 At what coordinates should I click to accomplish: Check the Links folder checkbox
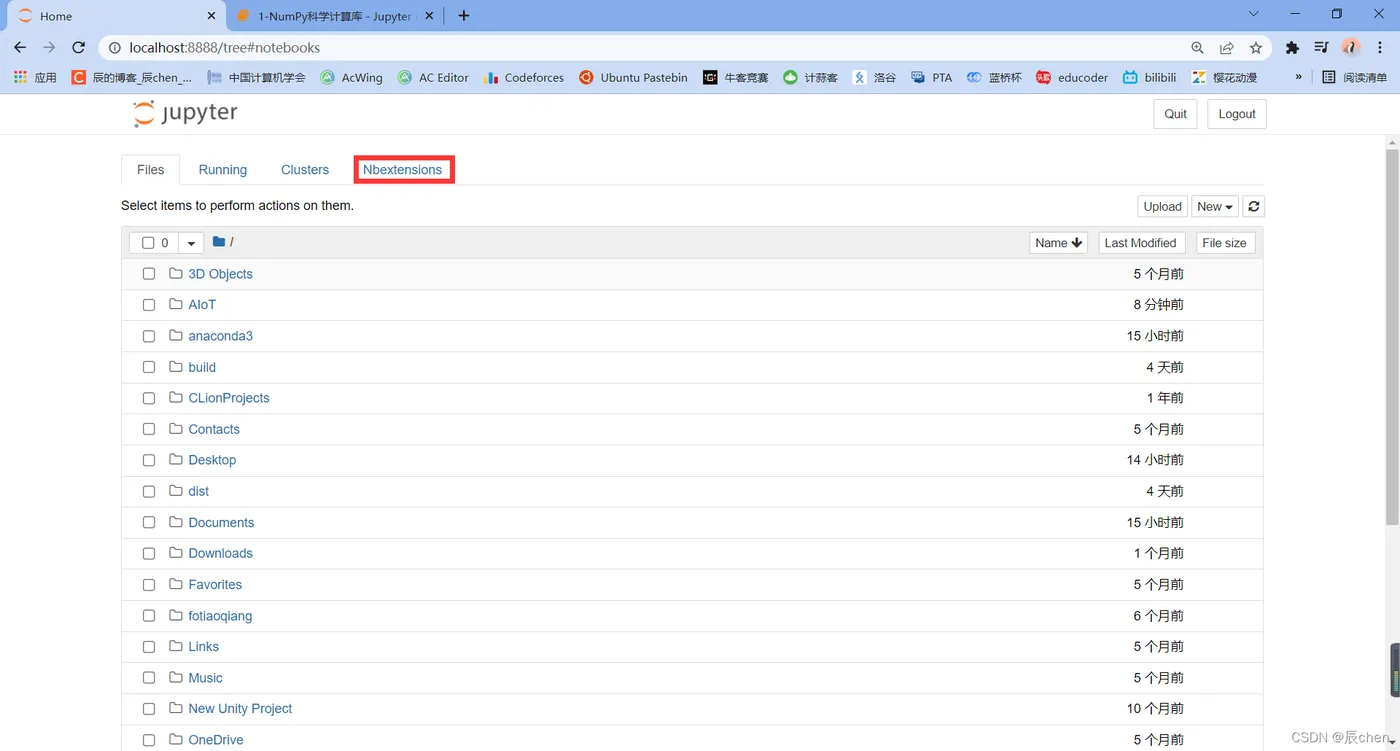coord(149,647)
